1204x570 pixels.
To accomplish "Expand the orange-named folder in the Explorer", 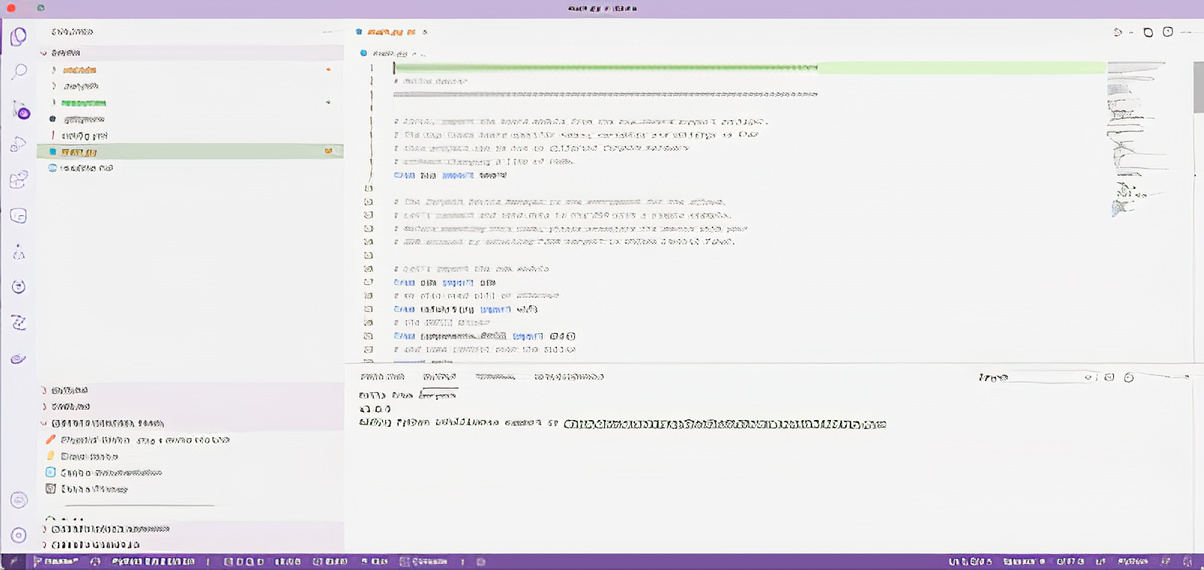I will click(x=190, y=70).
